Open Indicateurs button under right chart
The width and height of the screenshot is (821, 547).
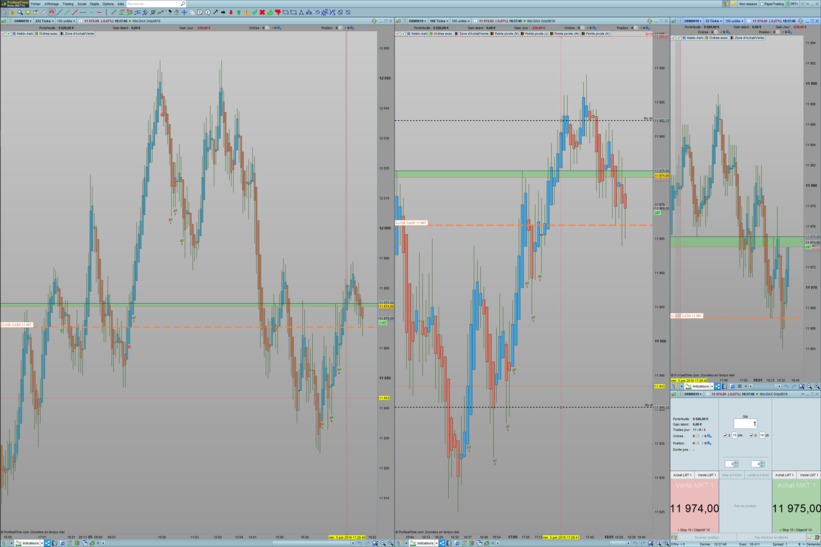(x=699, y=386)
